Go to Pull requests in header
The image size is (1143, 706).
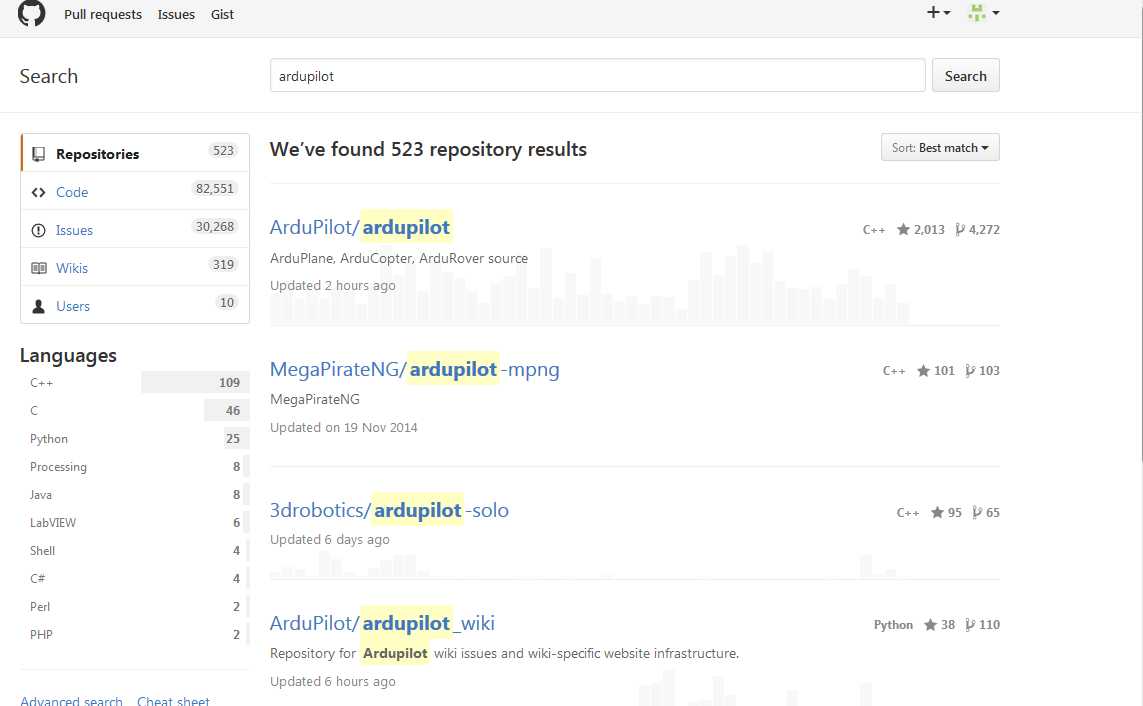click(103, 15)
